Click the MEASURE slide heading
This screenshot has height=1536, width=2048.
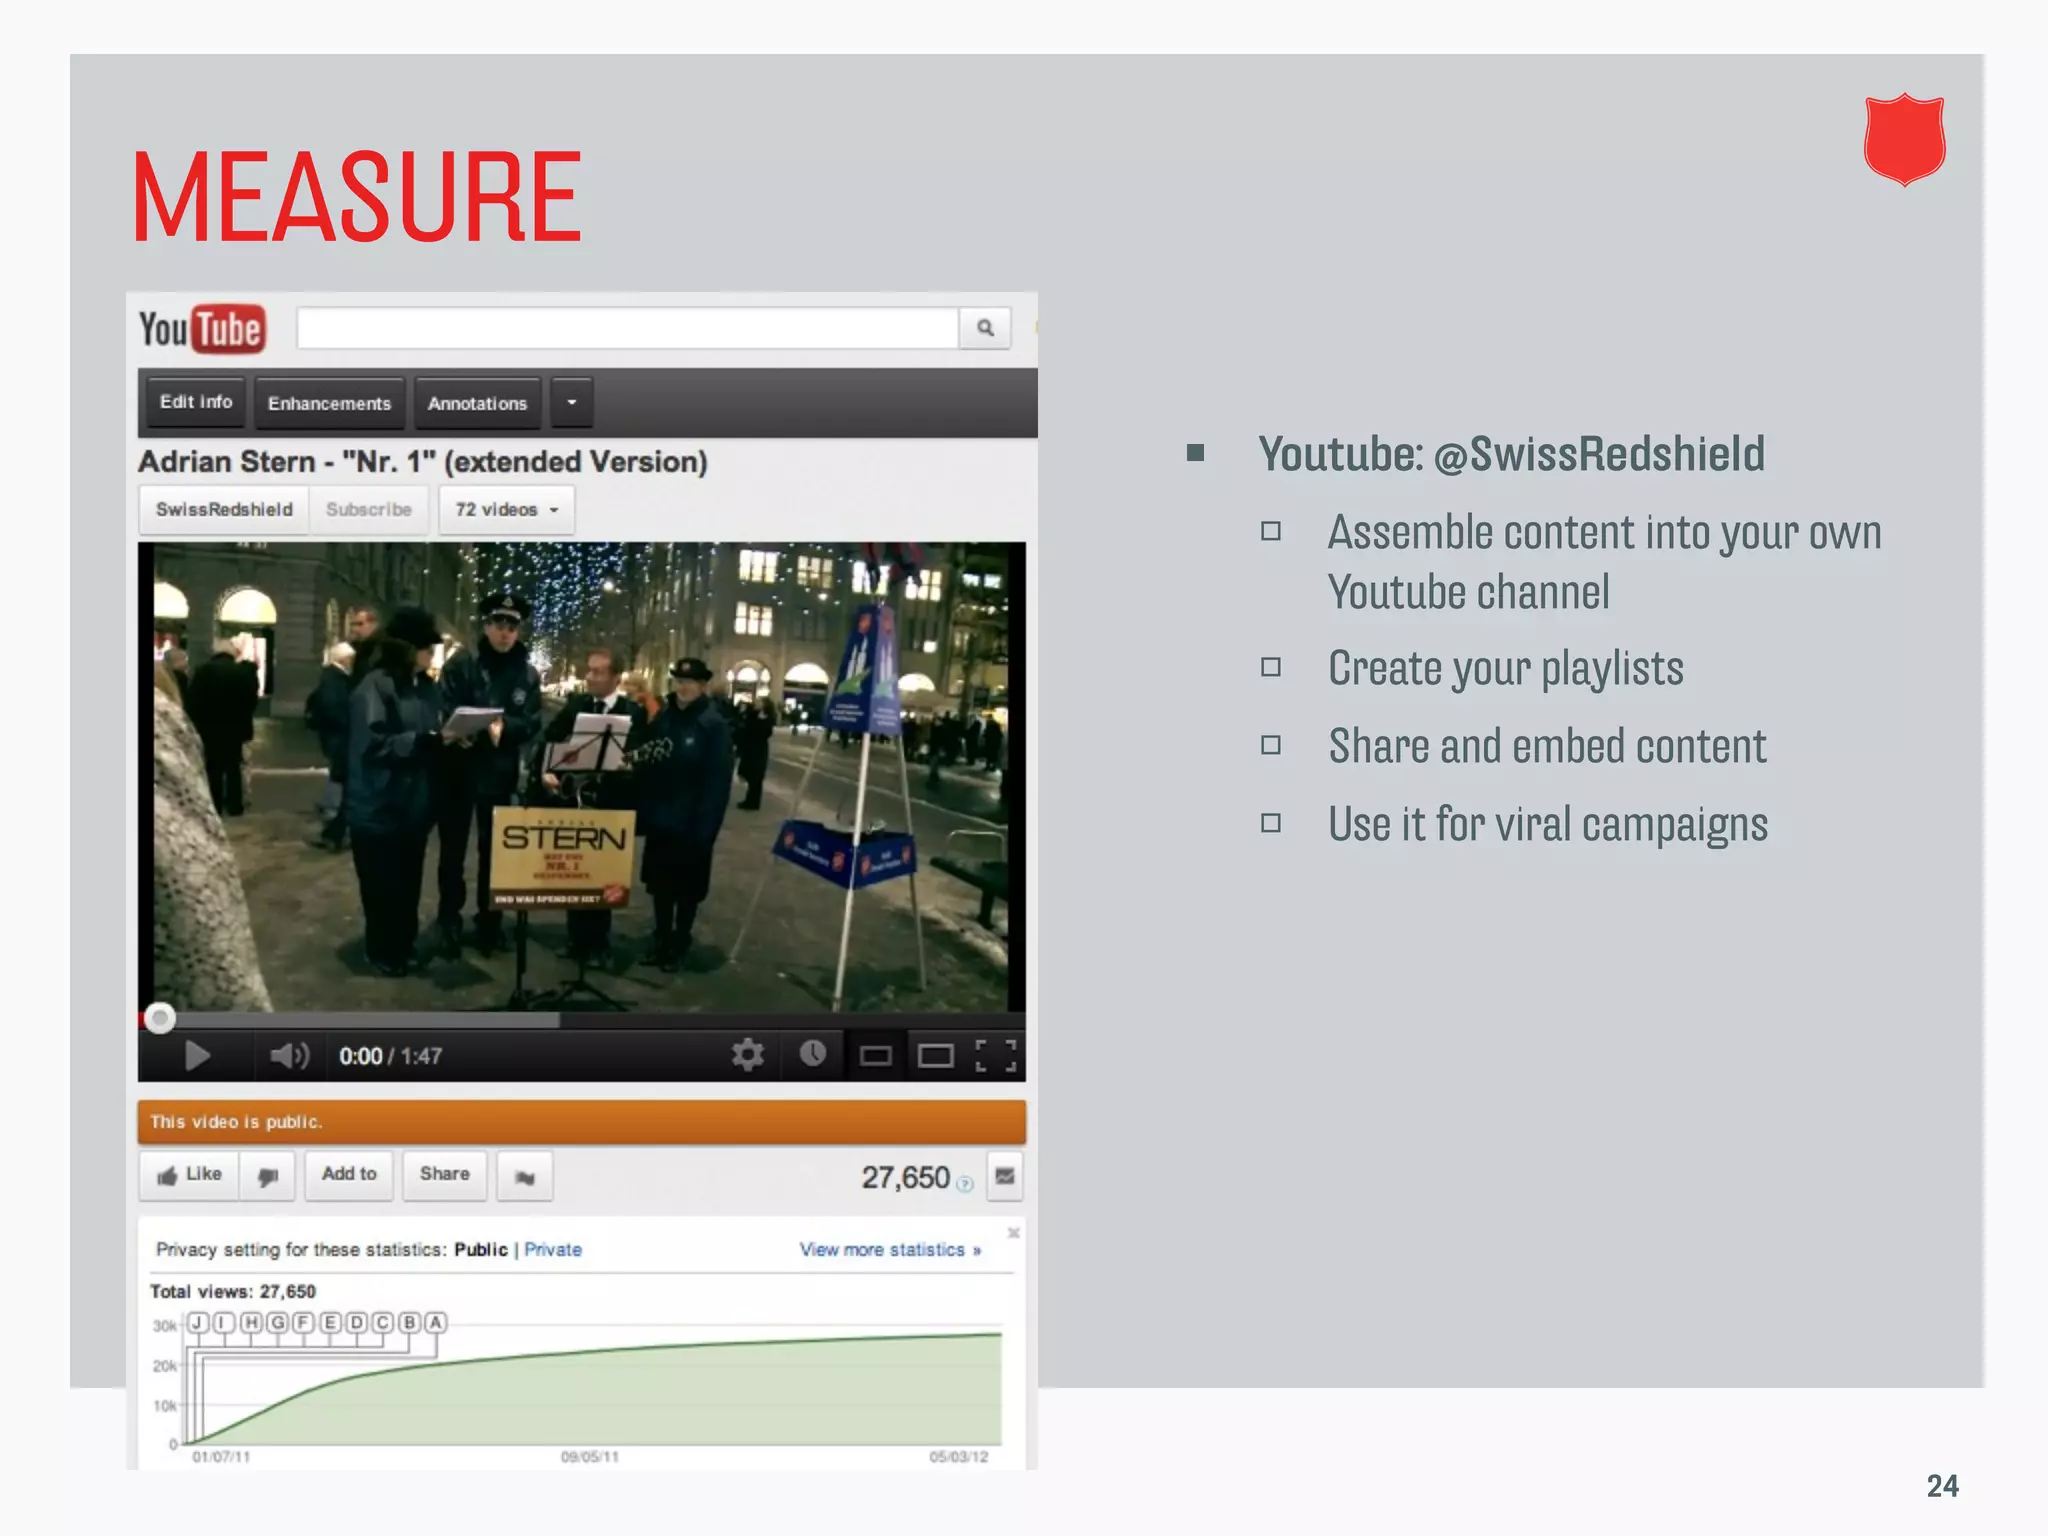[x=357, y=197]
